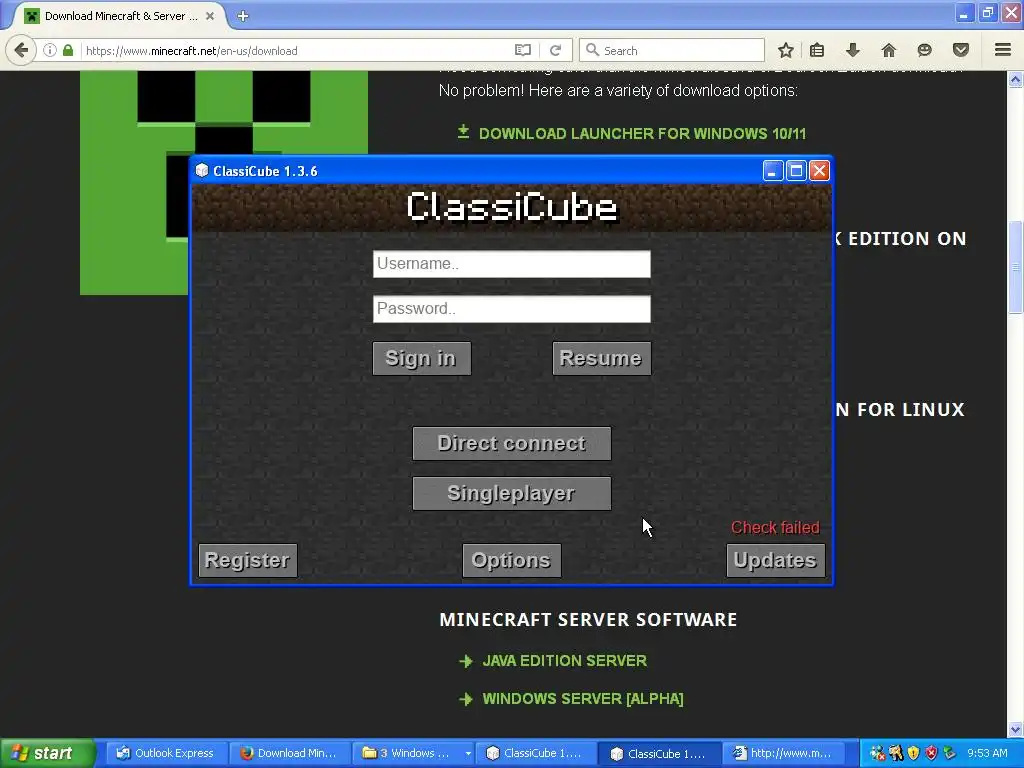Click the vertical page scrollbar thumb
1024x768 pixels.
point(1016,268)
